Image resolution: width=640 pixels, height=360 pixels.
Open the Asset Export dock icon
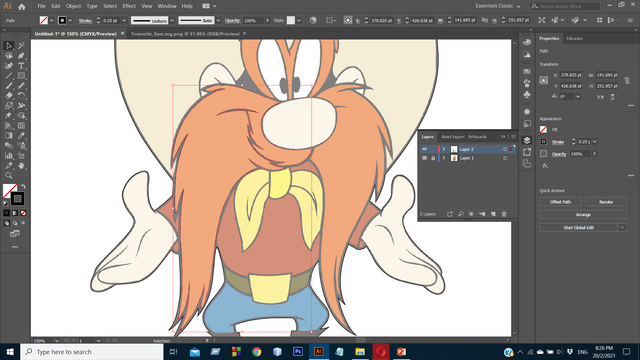click(527, 152)
